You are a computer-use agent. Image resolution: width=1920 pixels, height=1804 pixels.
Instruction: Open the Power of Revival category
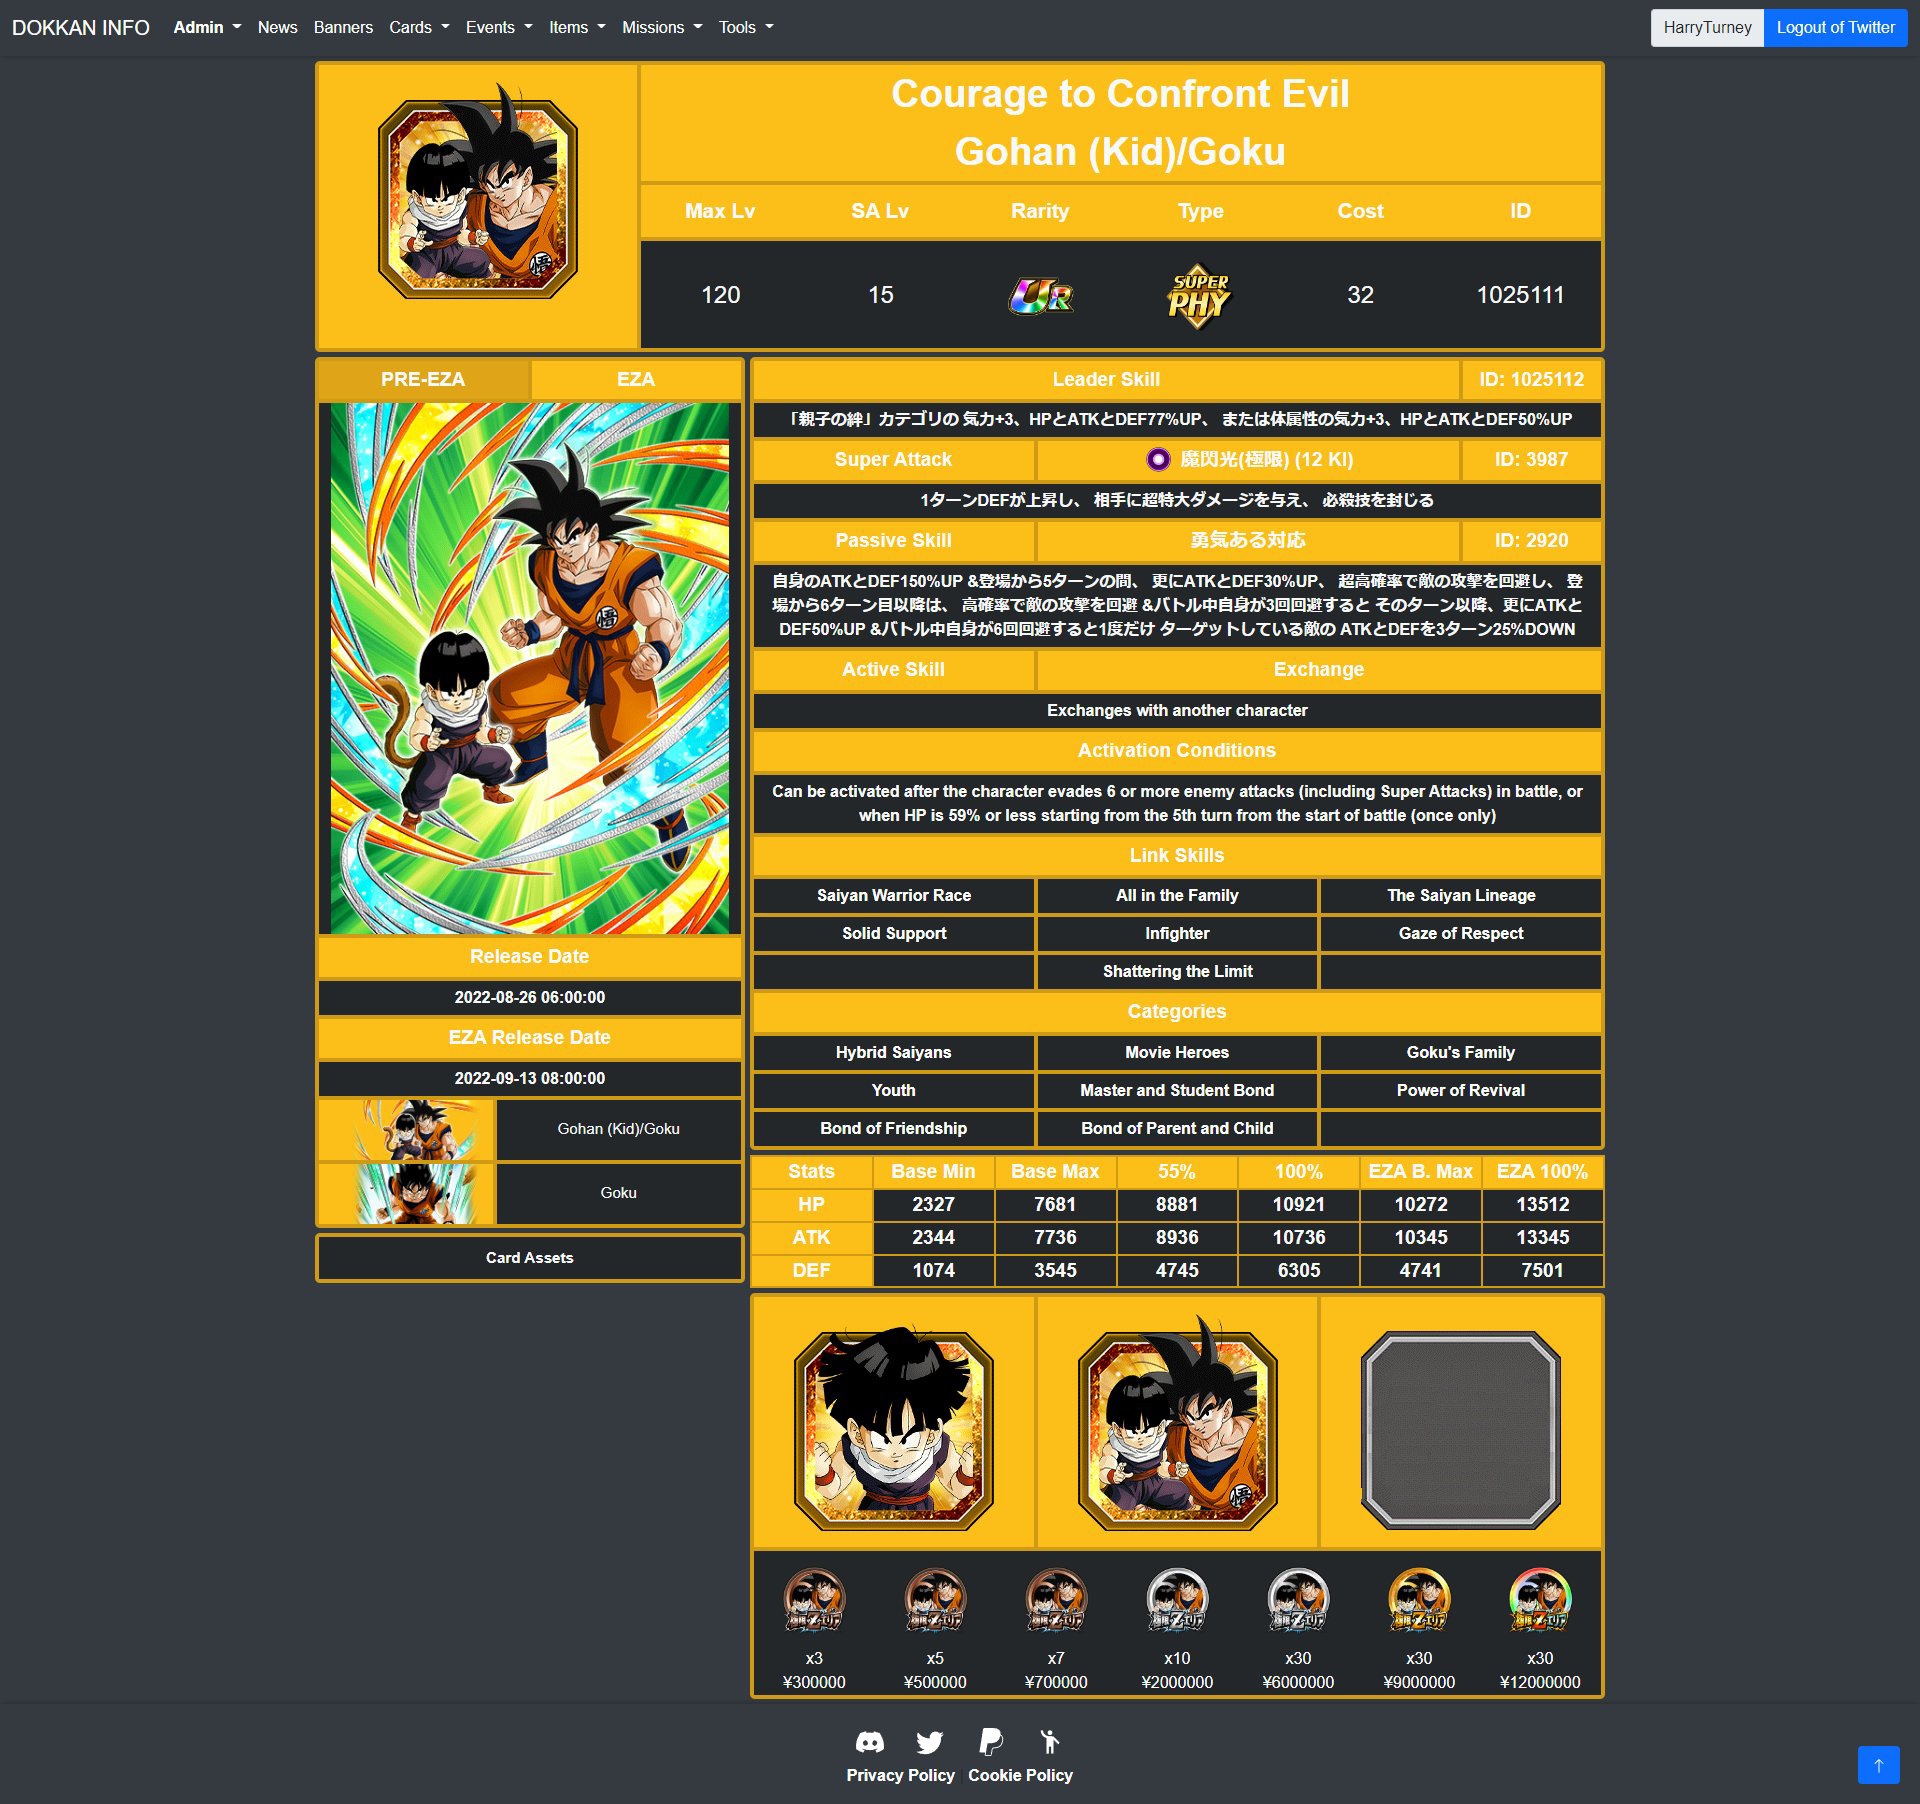click(x=1461, y=1090)
